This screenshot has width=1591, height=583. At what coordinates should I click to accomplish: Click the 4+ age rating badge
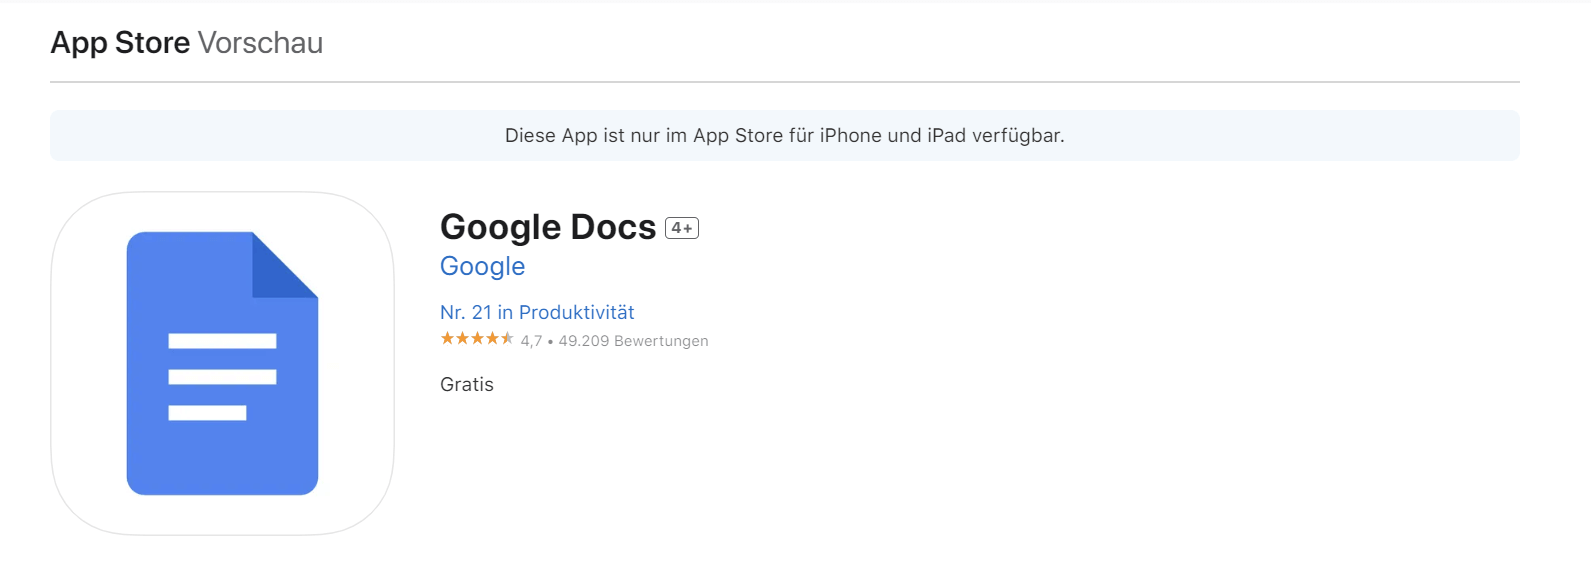[682, 228]
